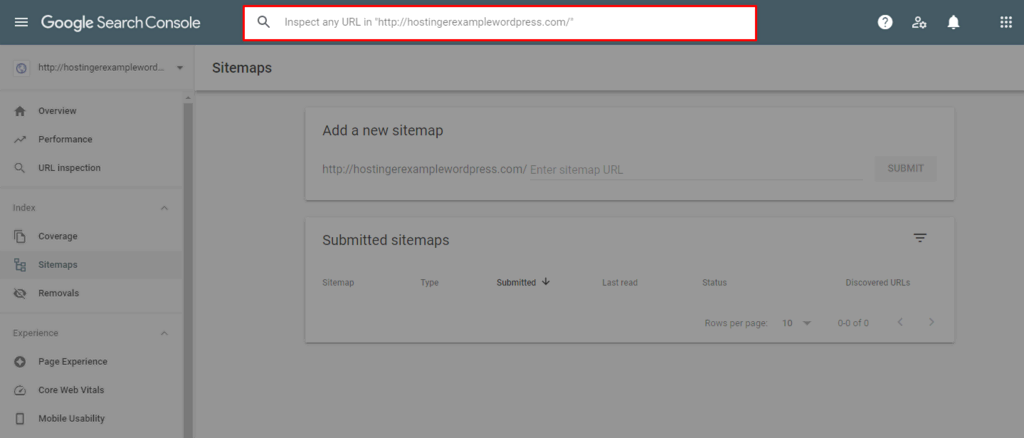This screenshot has height=438, width=1024.
Task: Collapse the Experience section chevron
Action: [165, 334]
